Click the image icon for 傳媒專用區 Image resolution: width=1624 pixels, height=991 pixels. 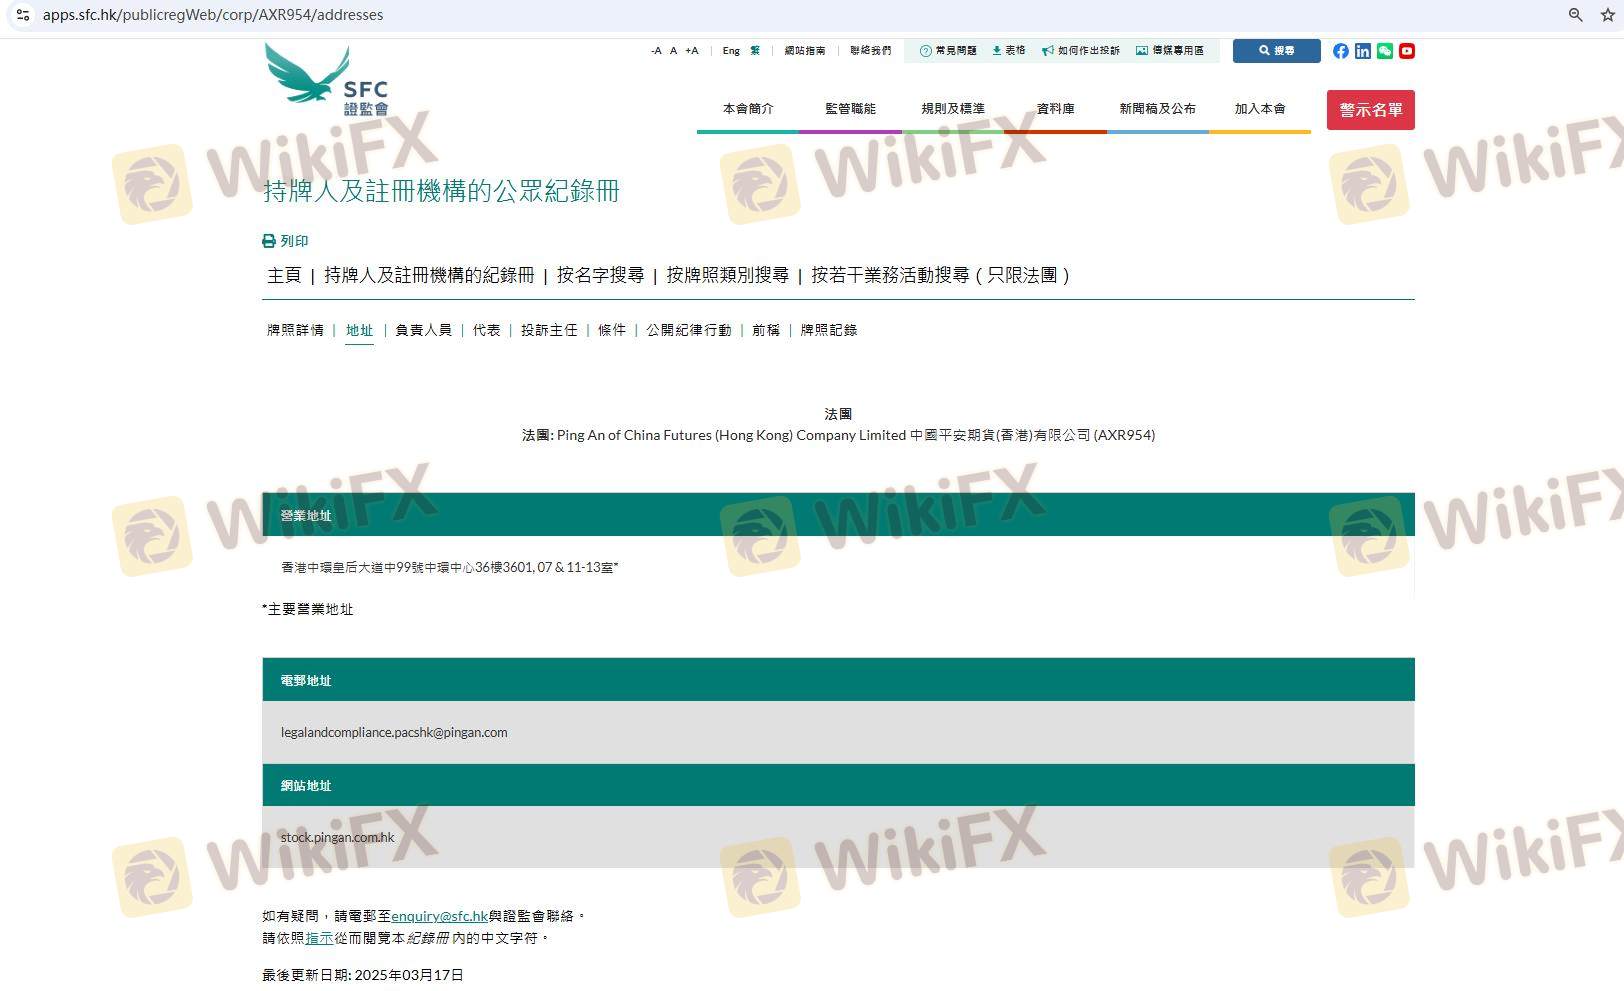click(1142, 51)
